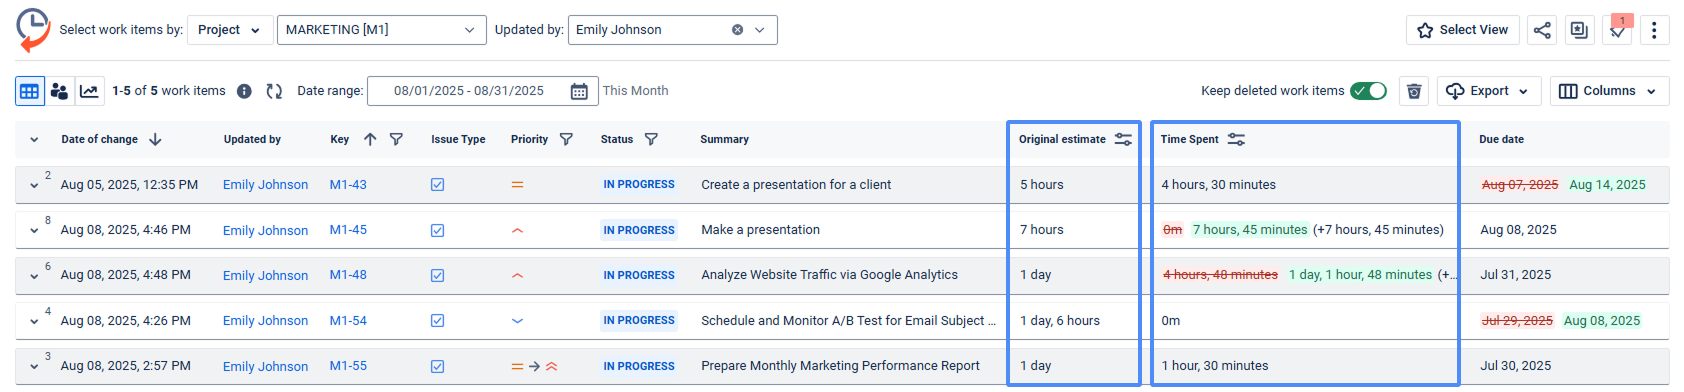
Task: Click the task issue type icon for M1-43
Action: click(437, 185)
